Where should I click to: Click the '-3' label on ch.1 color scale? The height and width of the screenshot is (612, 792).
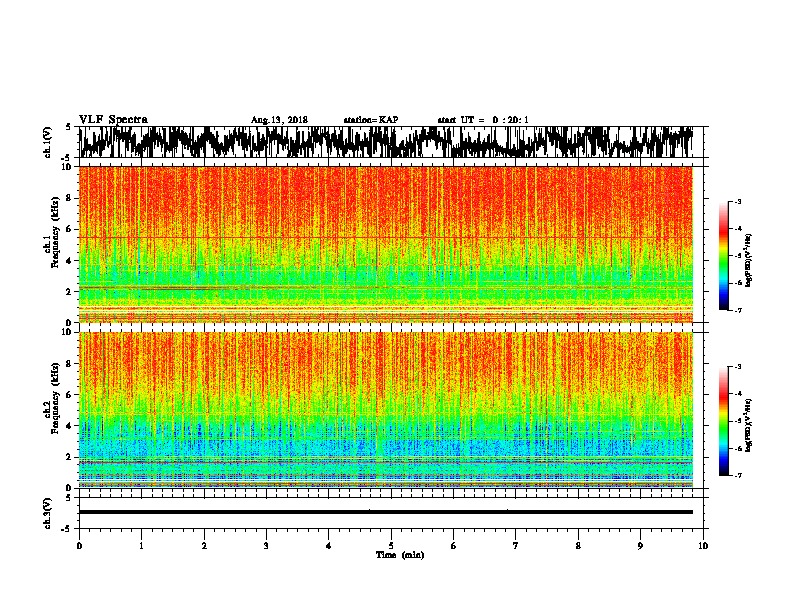tap(737, 202)
